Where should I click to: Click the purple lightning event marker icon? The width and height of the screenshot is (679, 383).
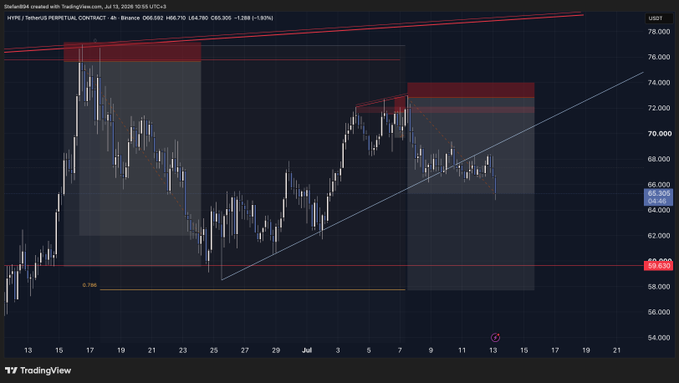[495, 337]
